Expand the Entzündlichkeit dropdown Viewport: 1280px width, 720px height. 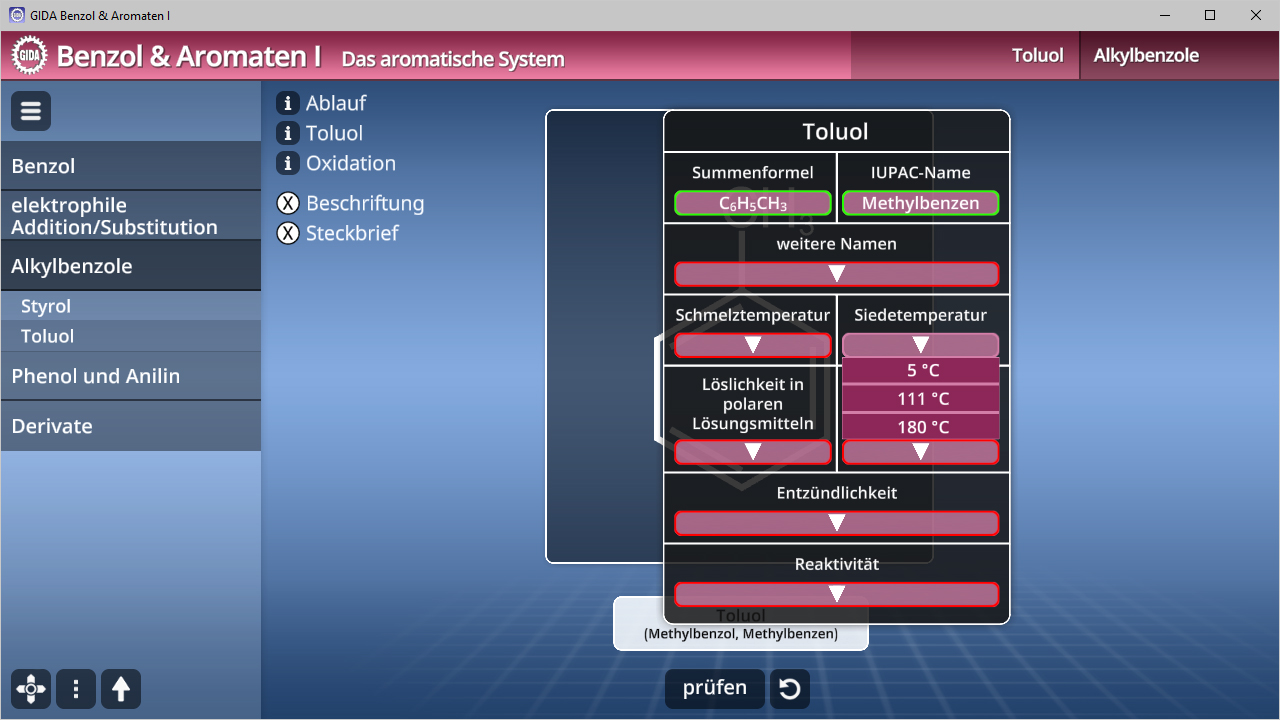[x=836, y=523]
